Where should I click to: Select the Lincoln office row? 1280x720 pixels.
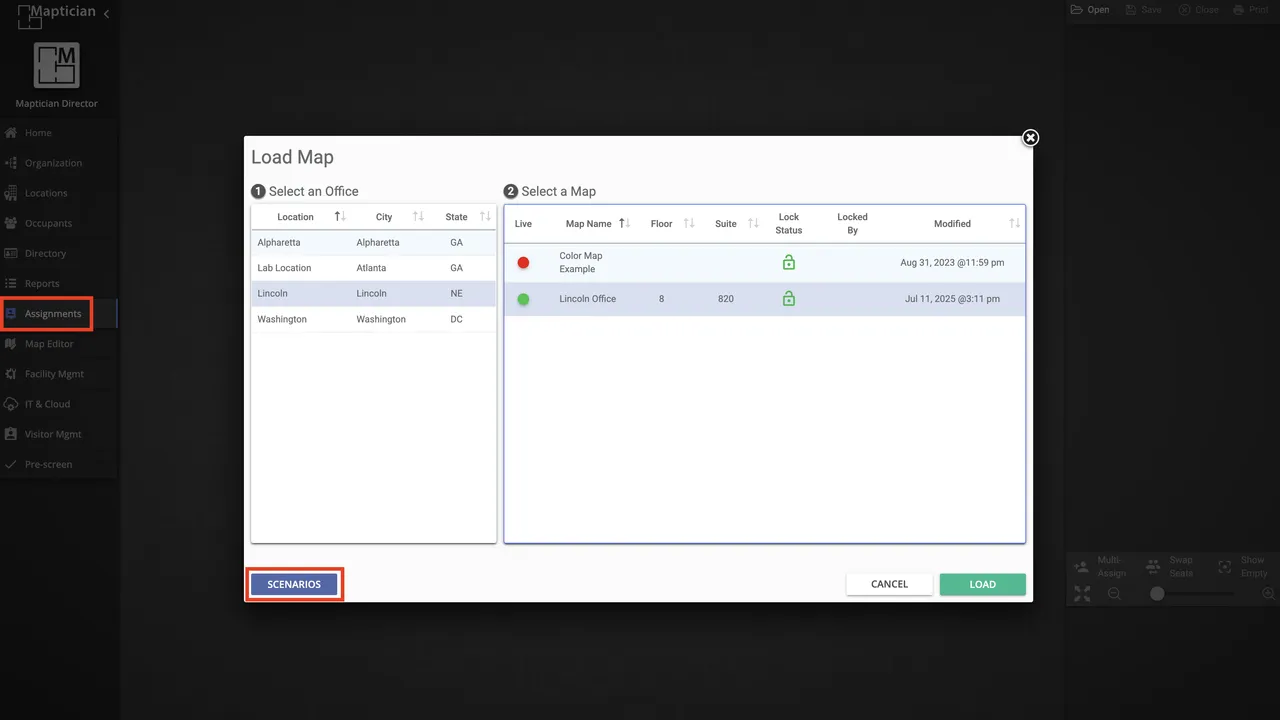(x=373, y=294)
